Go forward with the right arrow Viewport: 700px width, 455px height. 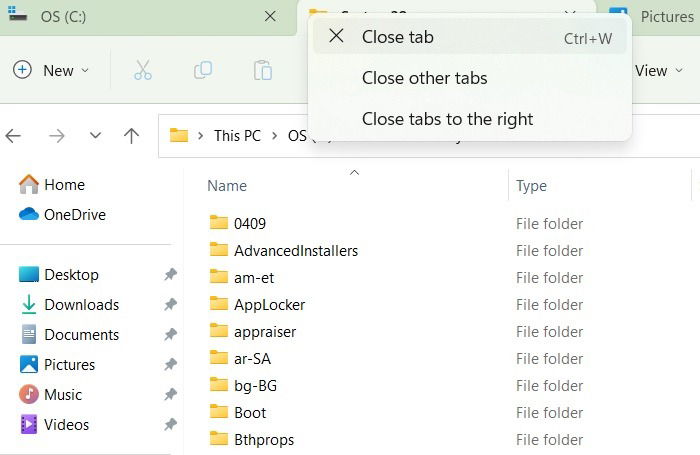(57, 136)
